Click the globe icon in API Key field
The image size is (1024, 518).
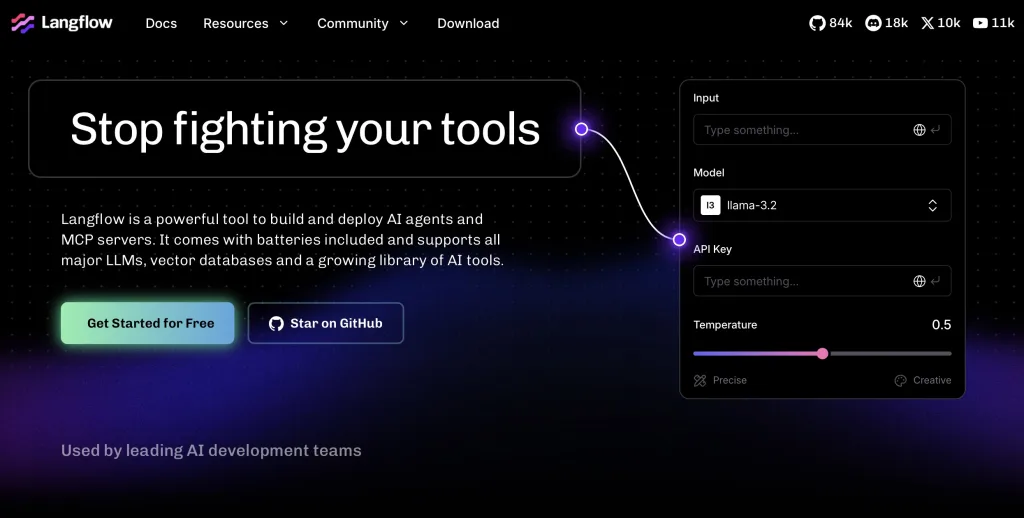(919, 282)
